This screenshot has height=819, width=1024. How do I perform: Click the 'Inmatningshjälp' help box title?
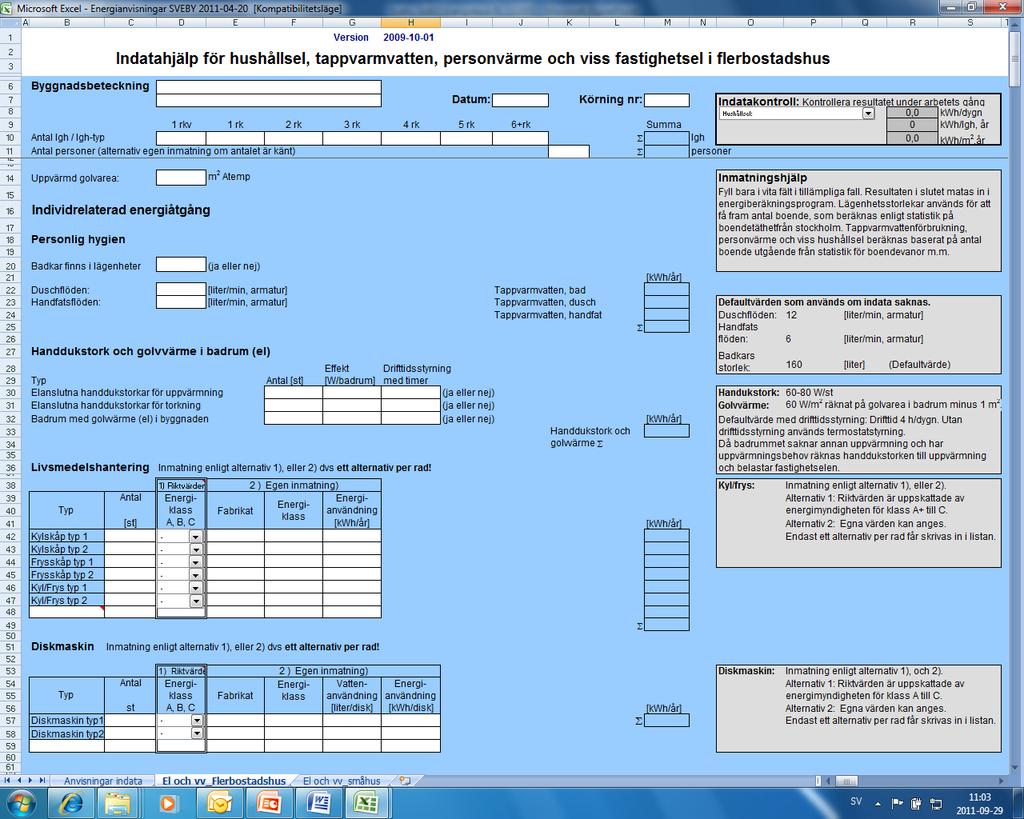click(x=762, y=178)
